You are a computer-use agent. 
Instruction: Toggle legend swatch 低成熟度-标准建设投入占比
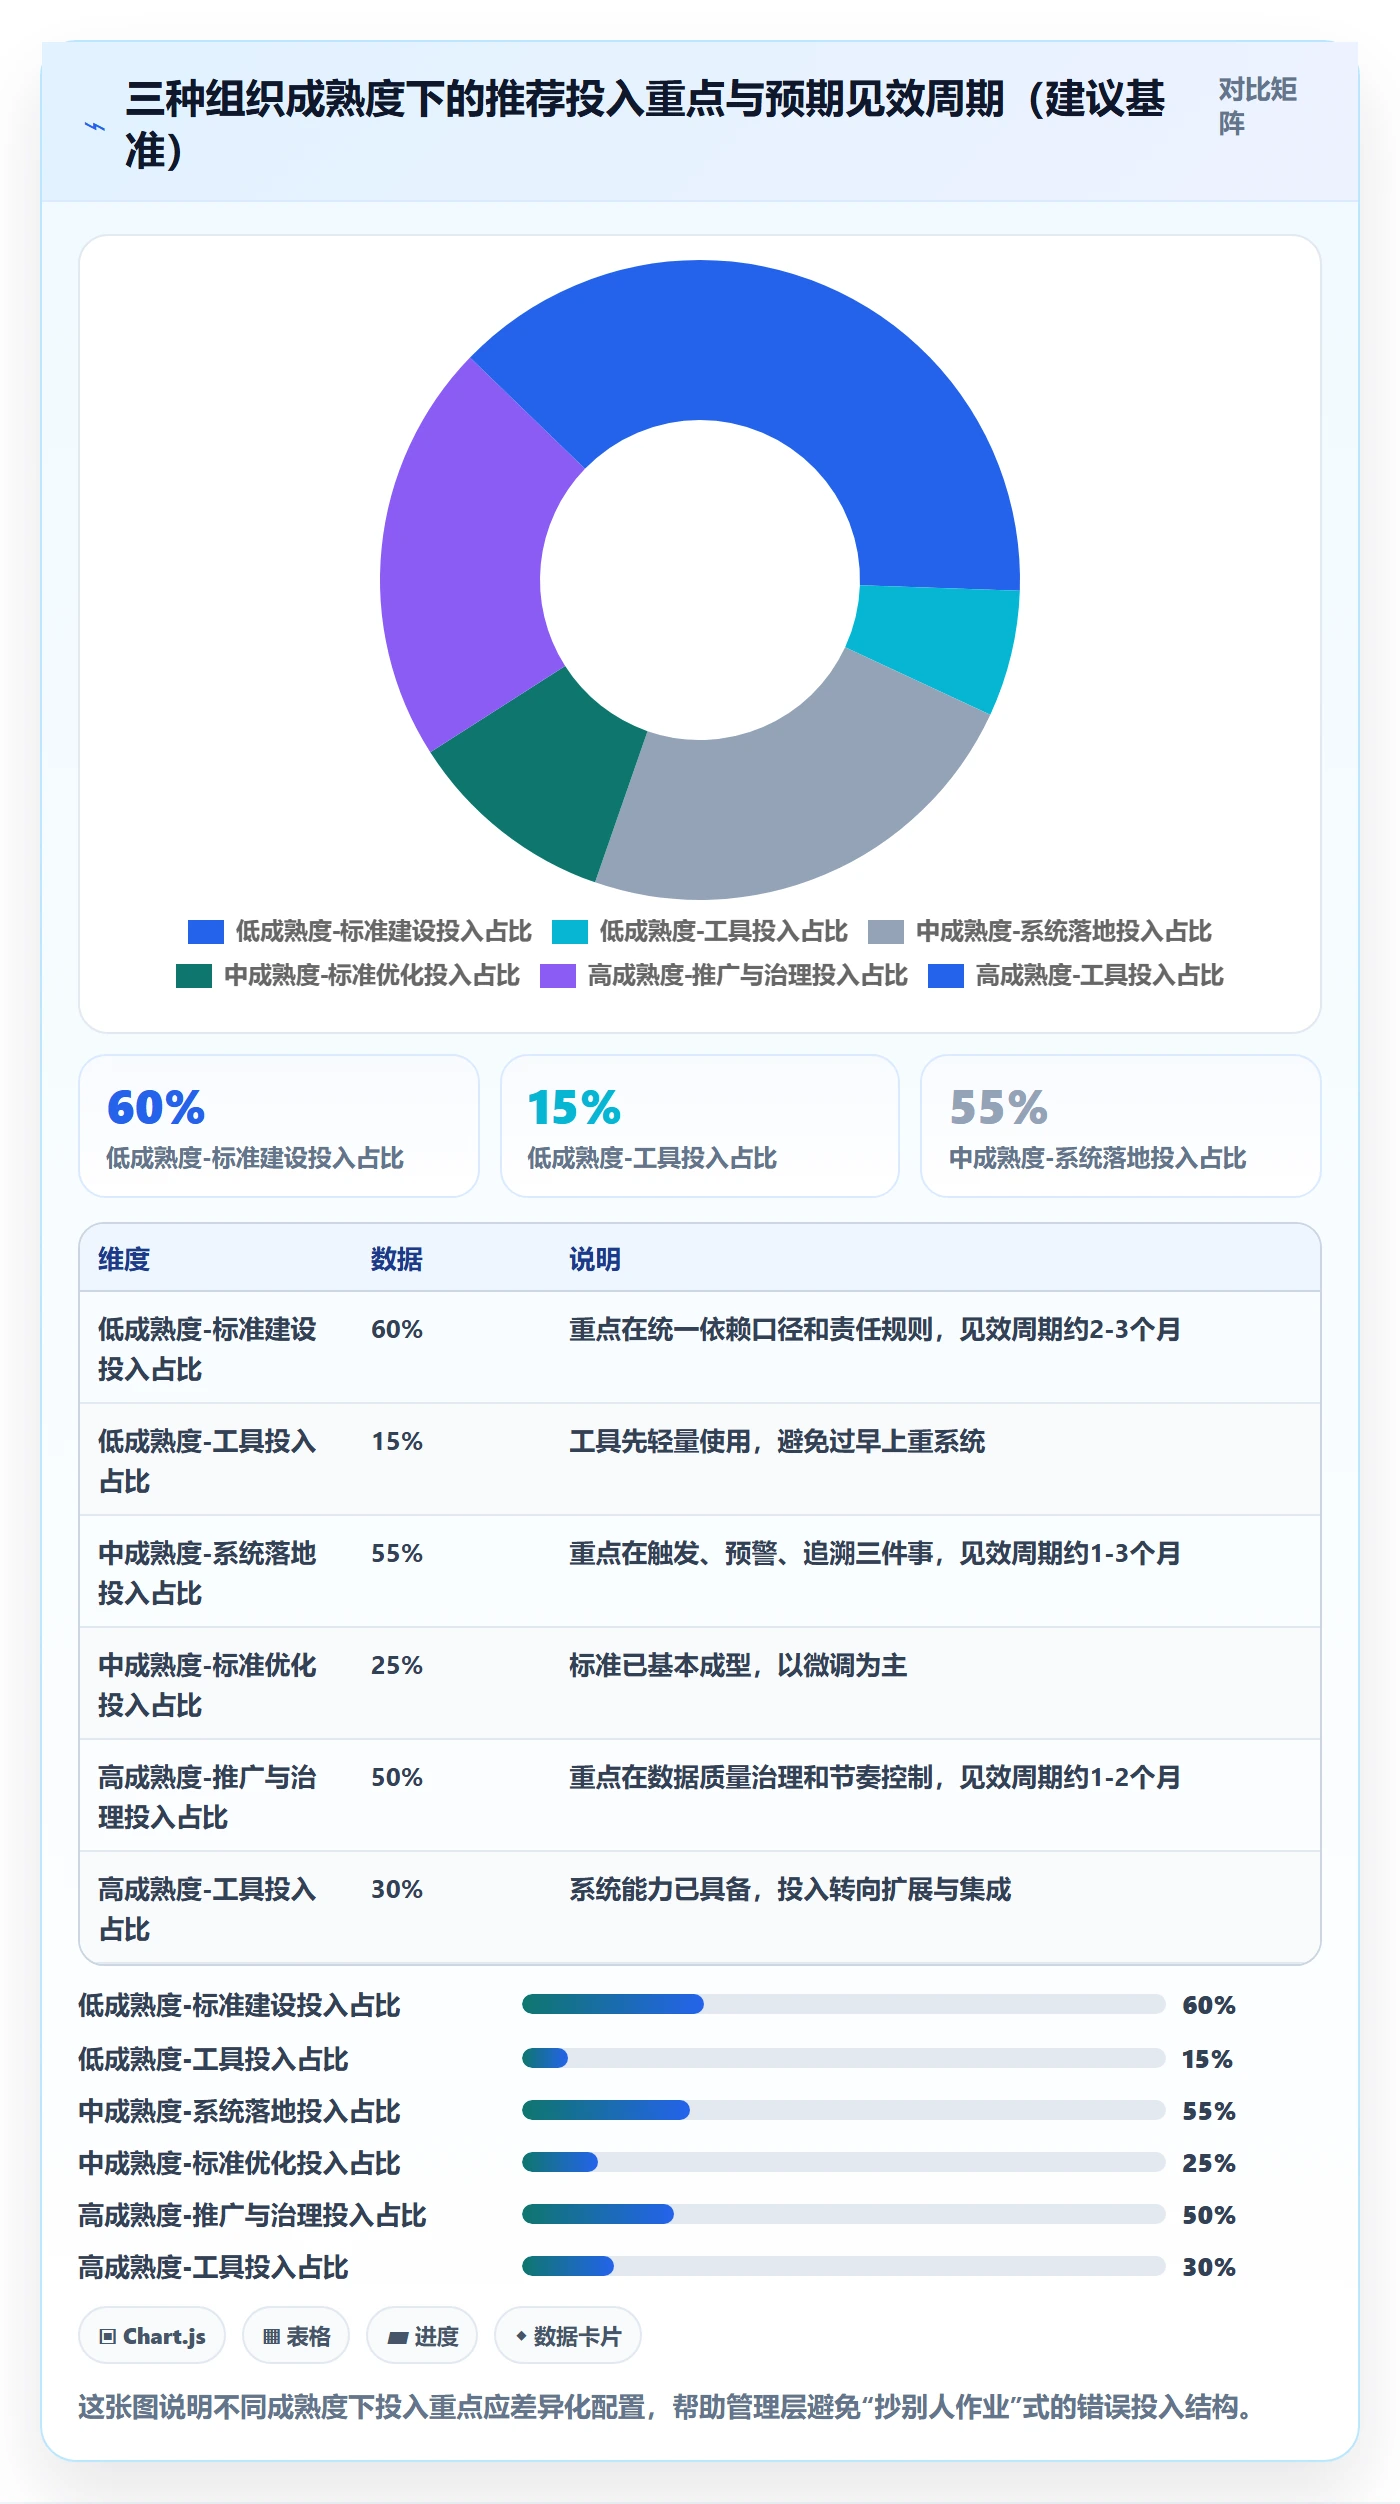tap(205, 932)
